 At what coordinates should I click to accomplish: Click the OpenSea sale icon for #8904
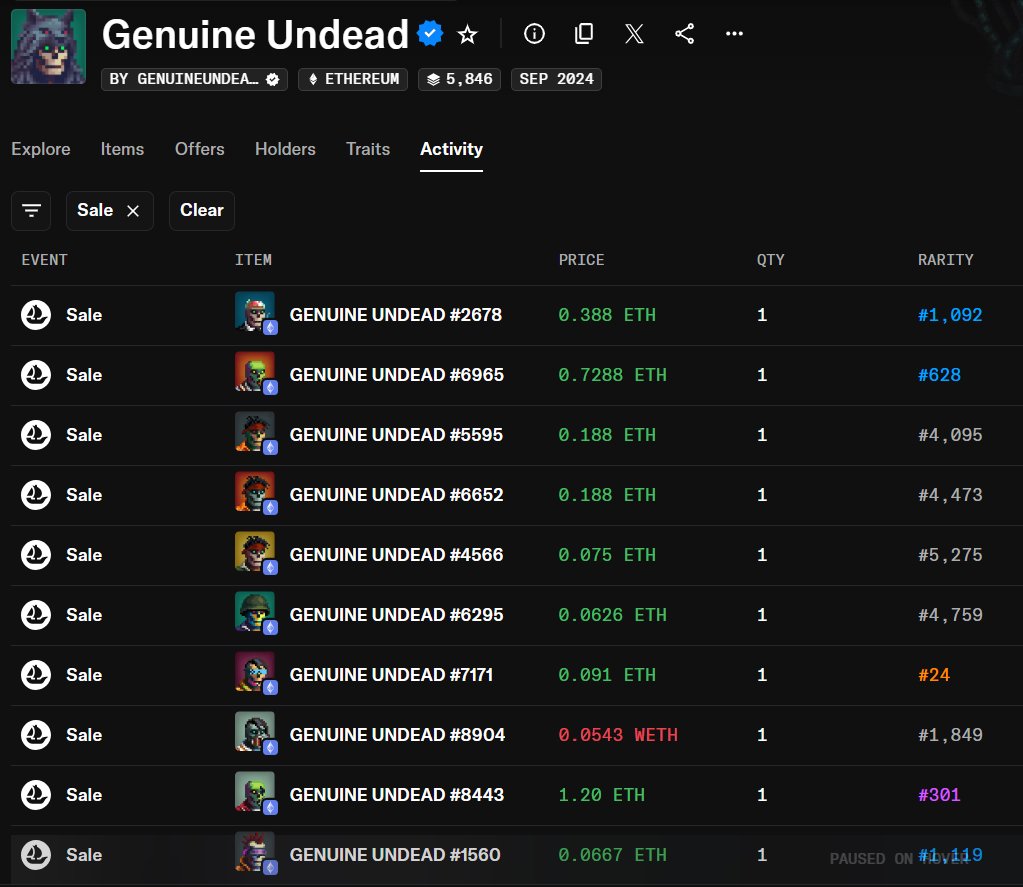[36, 735]
